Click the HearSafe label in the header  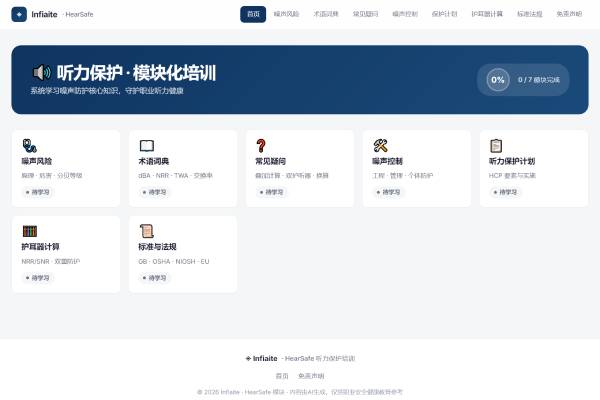coord(79,15)
